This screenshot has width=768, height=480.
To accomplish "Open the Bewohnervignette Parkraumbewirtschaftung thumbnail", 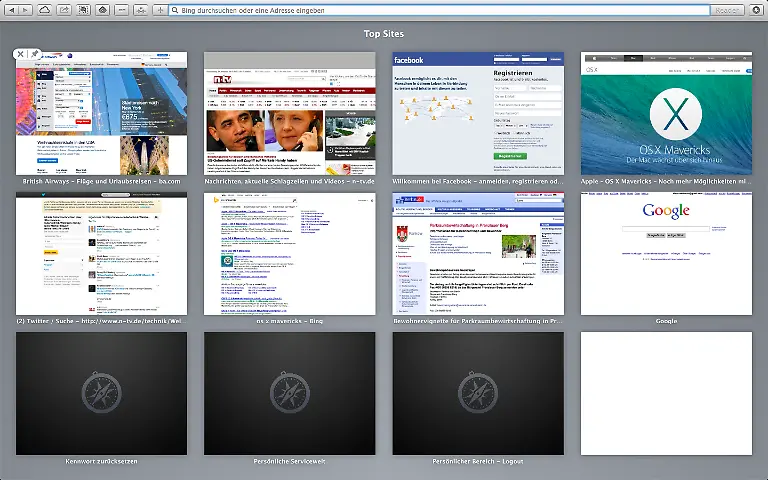I will (x=478, y=254).
